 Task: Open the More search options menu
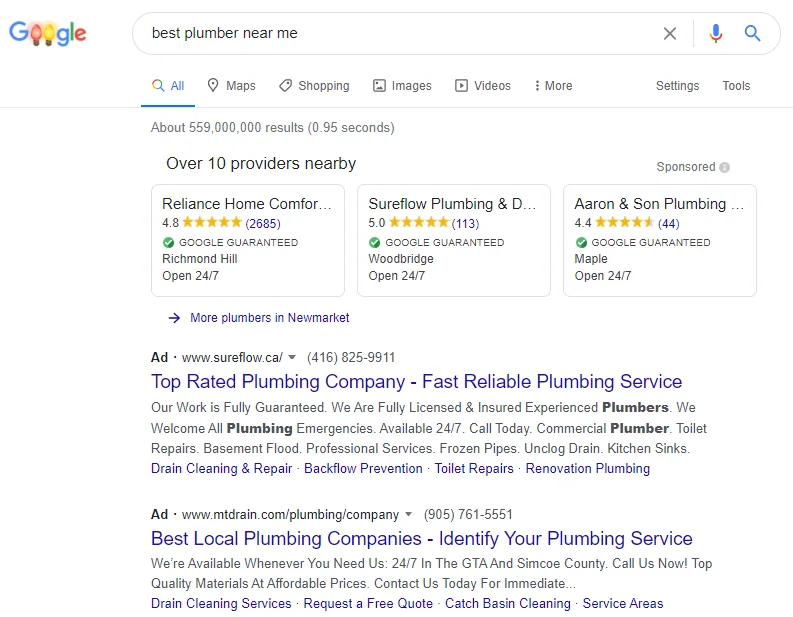[x=553, y=86]
